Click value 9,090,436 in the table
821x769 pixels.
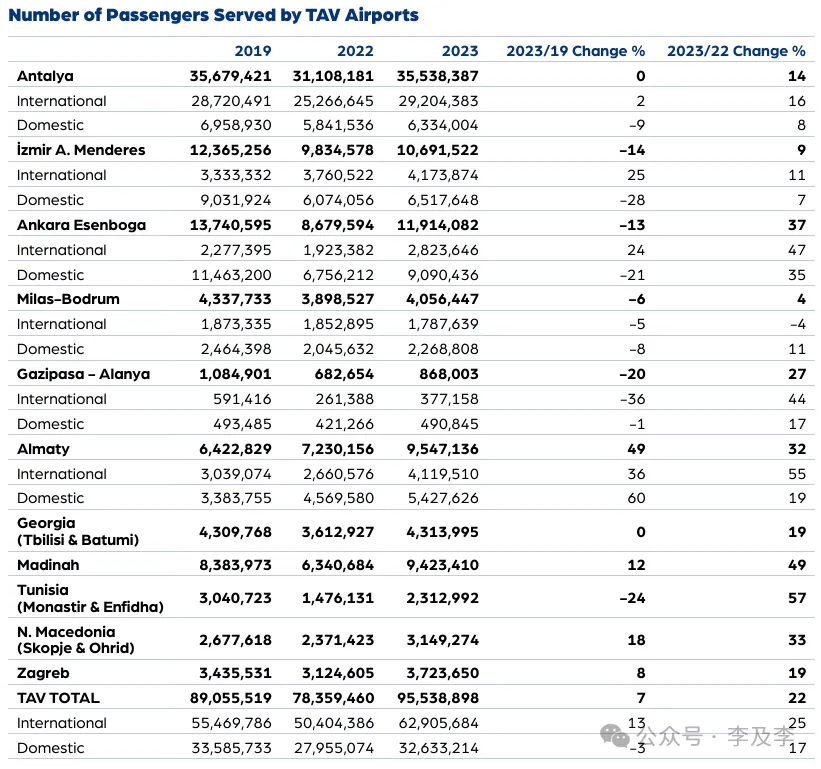(443, 275)
